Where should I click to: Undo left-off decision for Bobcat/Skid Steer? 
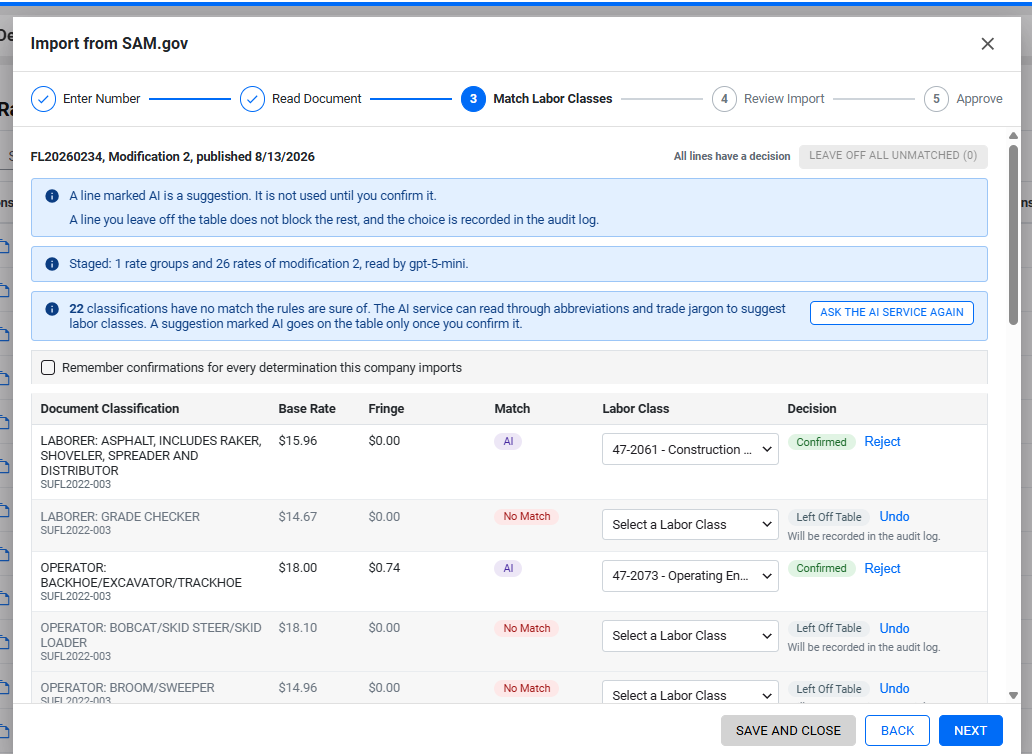(894, 628)
